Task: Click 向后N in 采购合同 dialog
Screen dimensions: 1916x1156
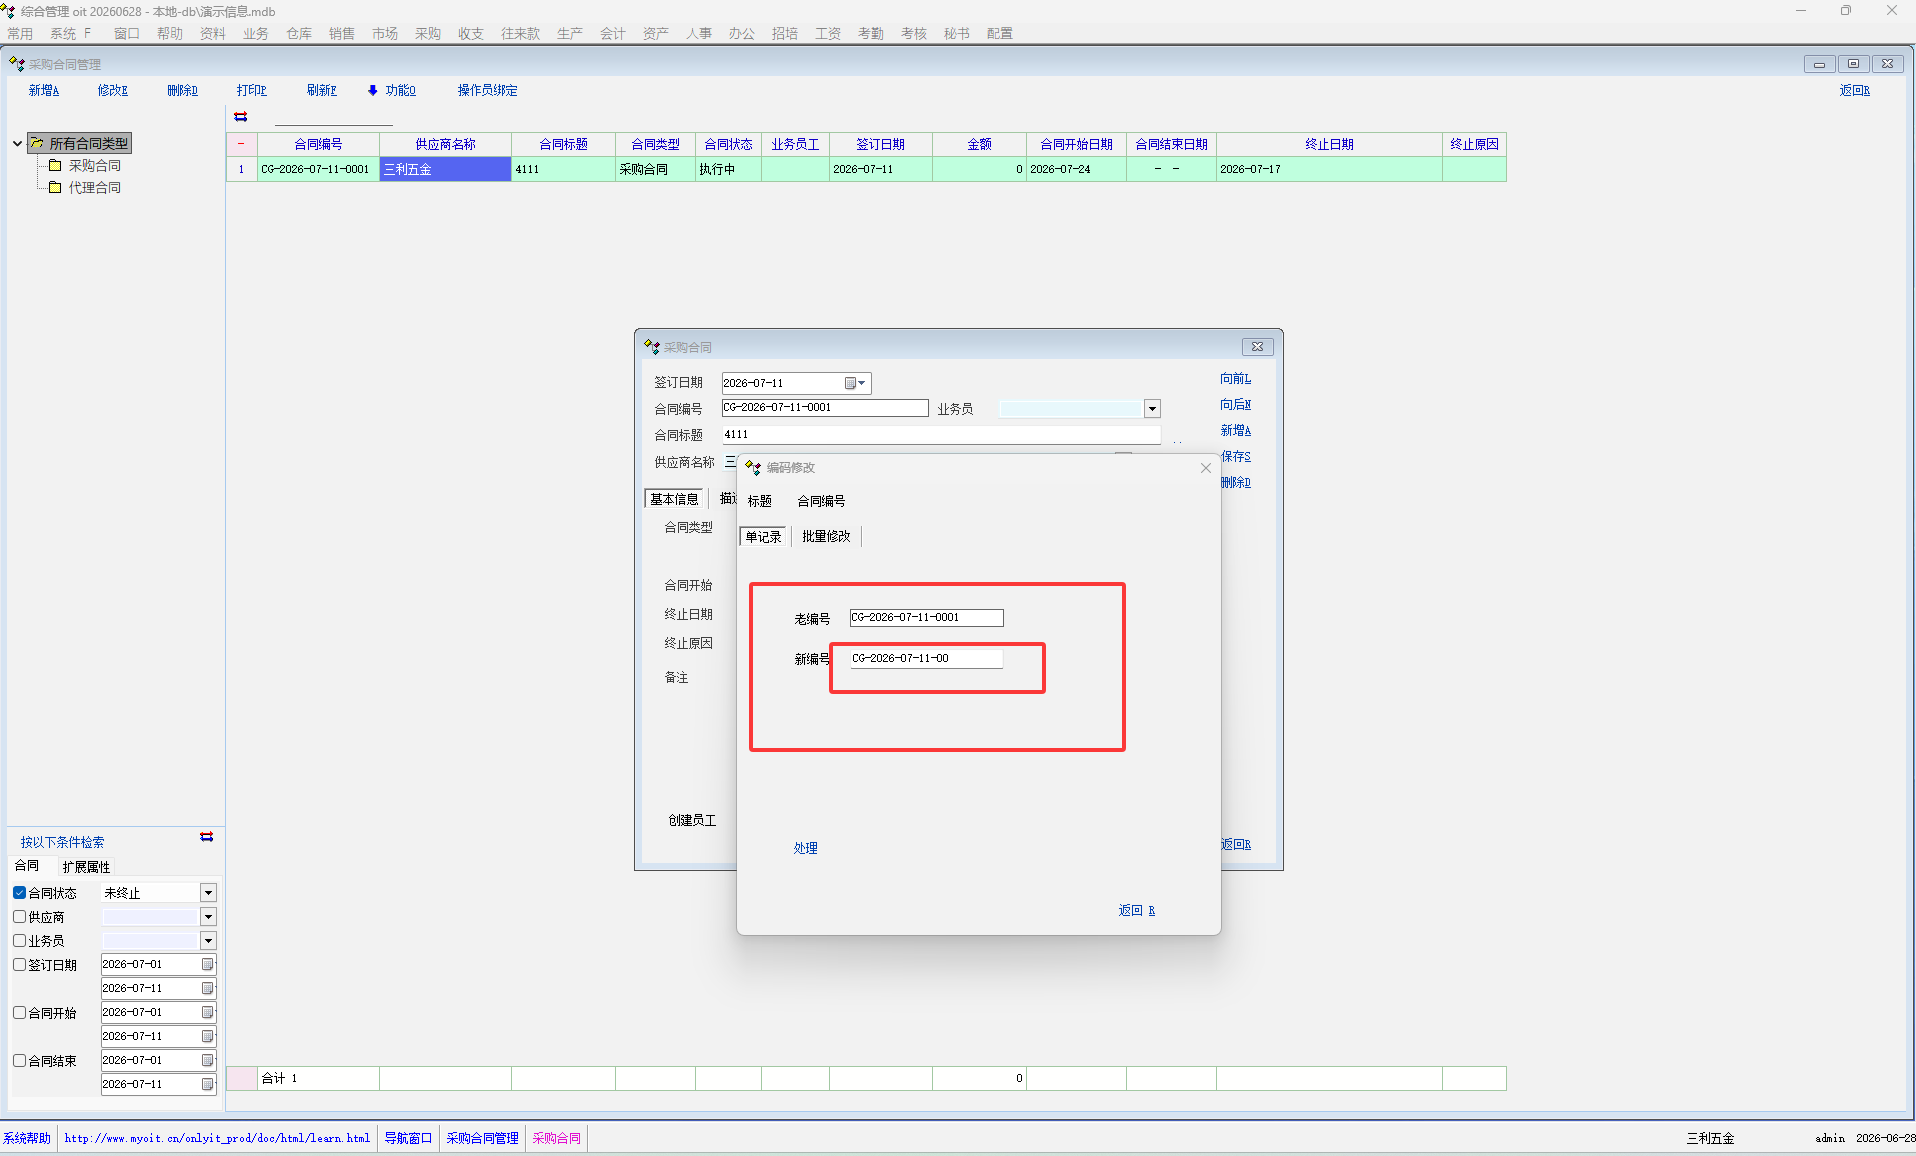Action: tap(1236, 405)
